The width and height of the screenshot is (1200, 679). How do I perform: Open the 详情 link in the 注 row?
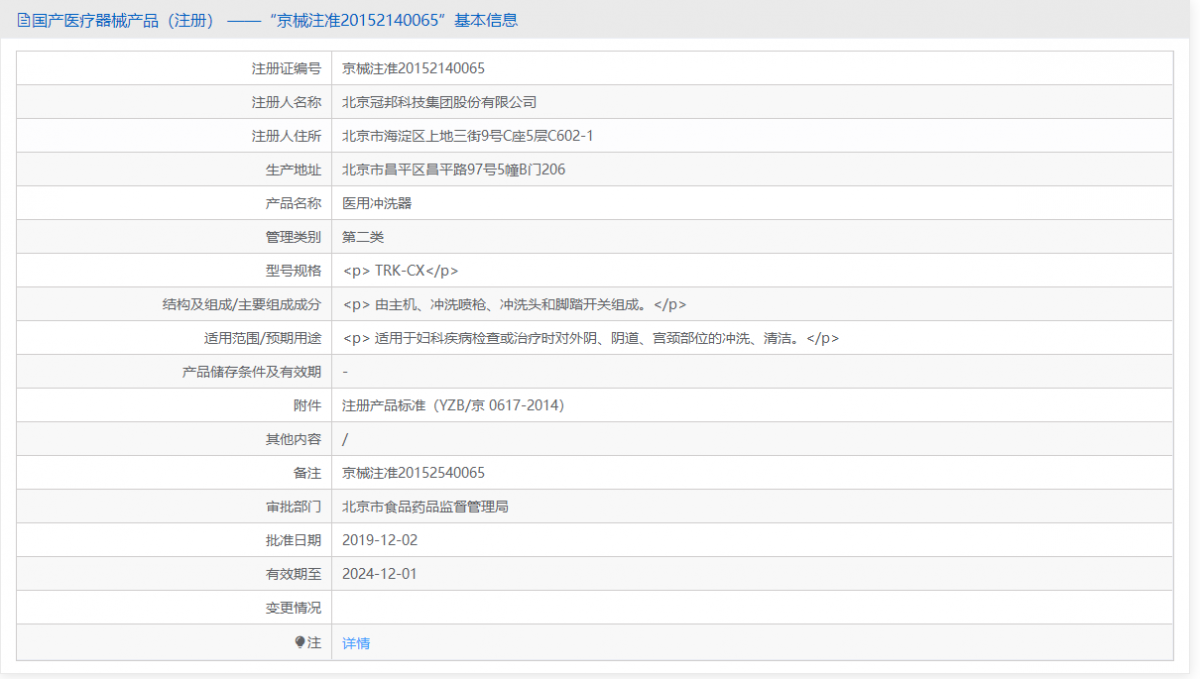coord(355,641)
